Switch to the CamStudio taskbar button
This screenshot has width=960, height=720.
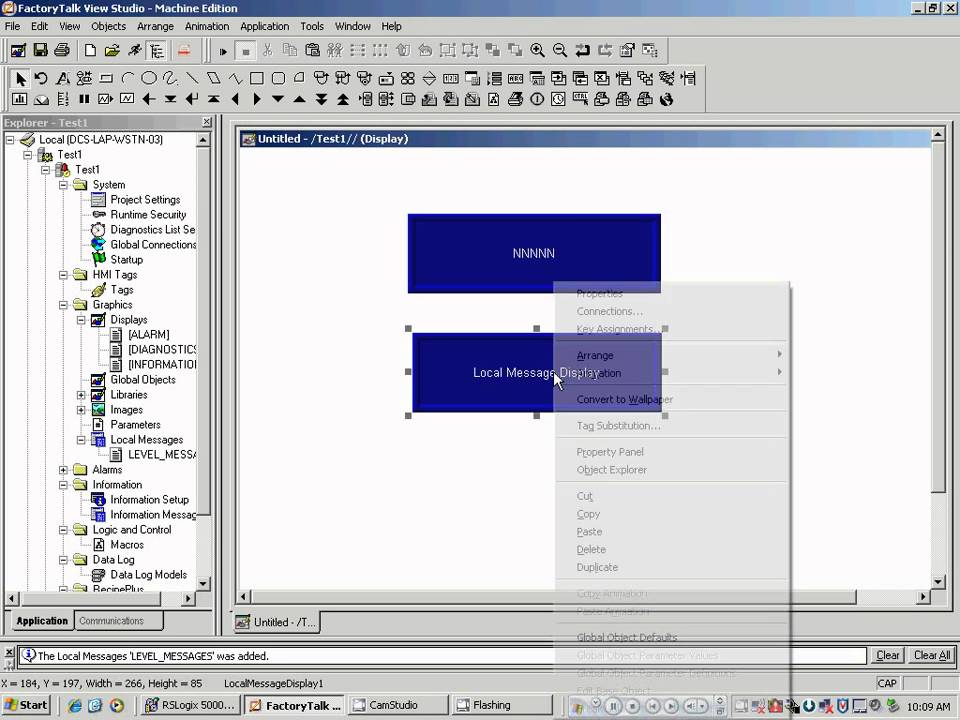point(398,705)
